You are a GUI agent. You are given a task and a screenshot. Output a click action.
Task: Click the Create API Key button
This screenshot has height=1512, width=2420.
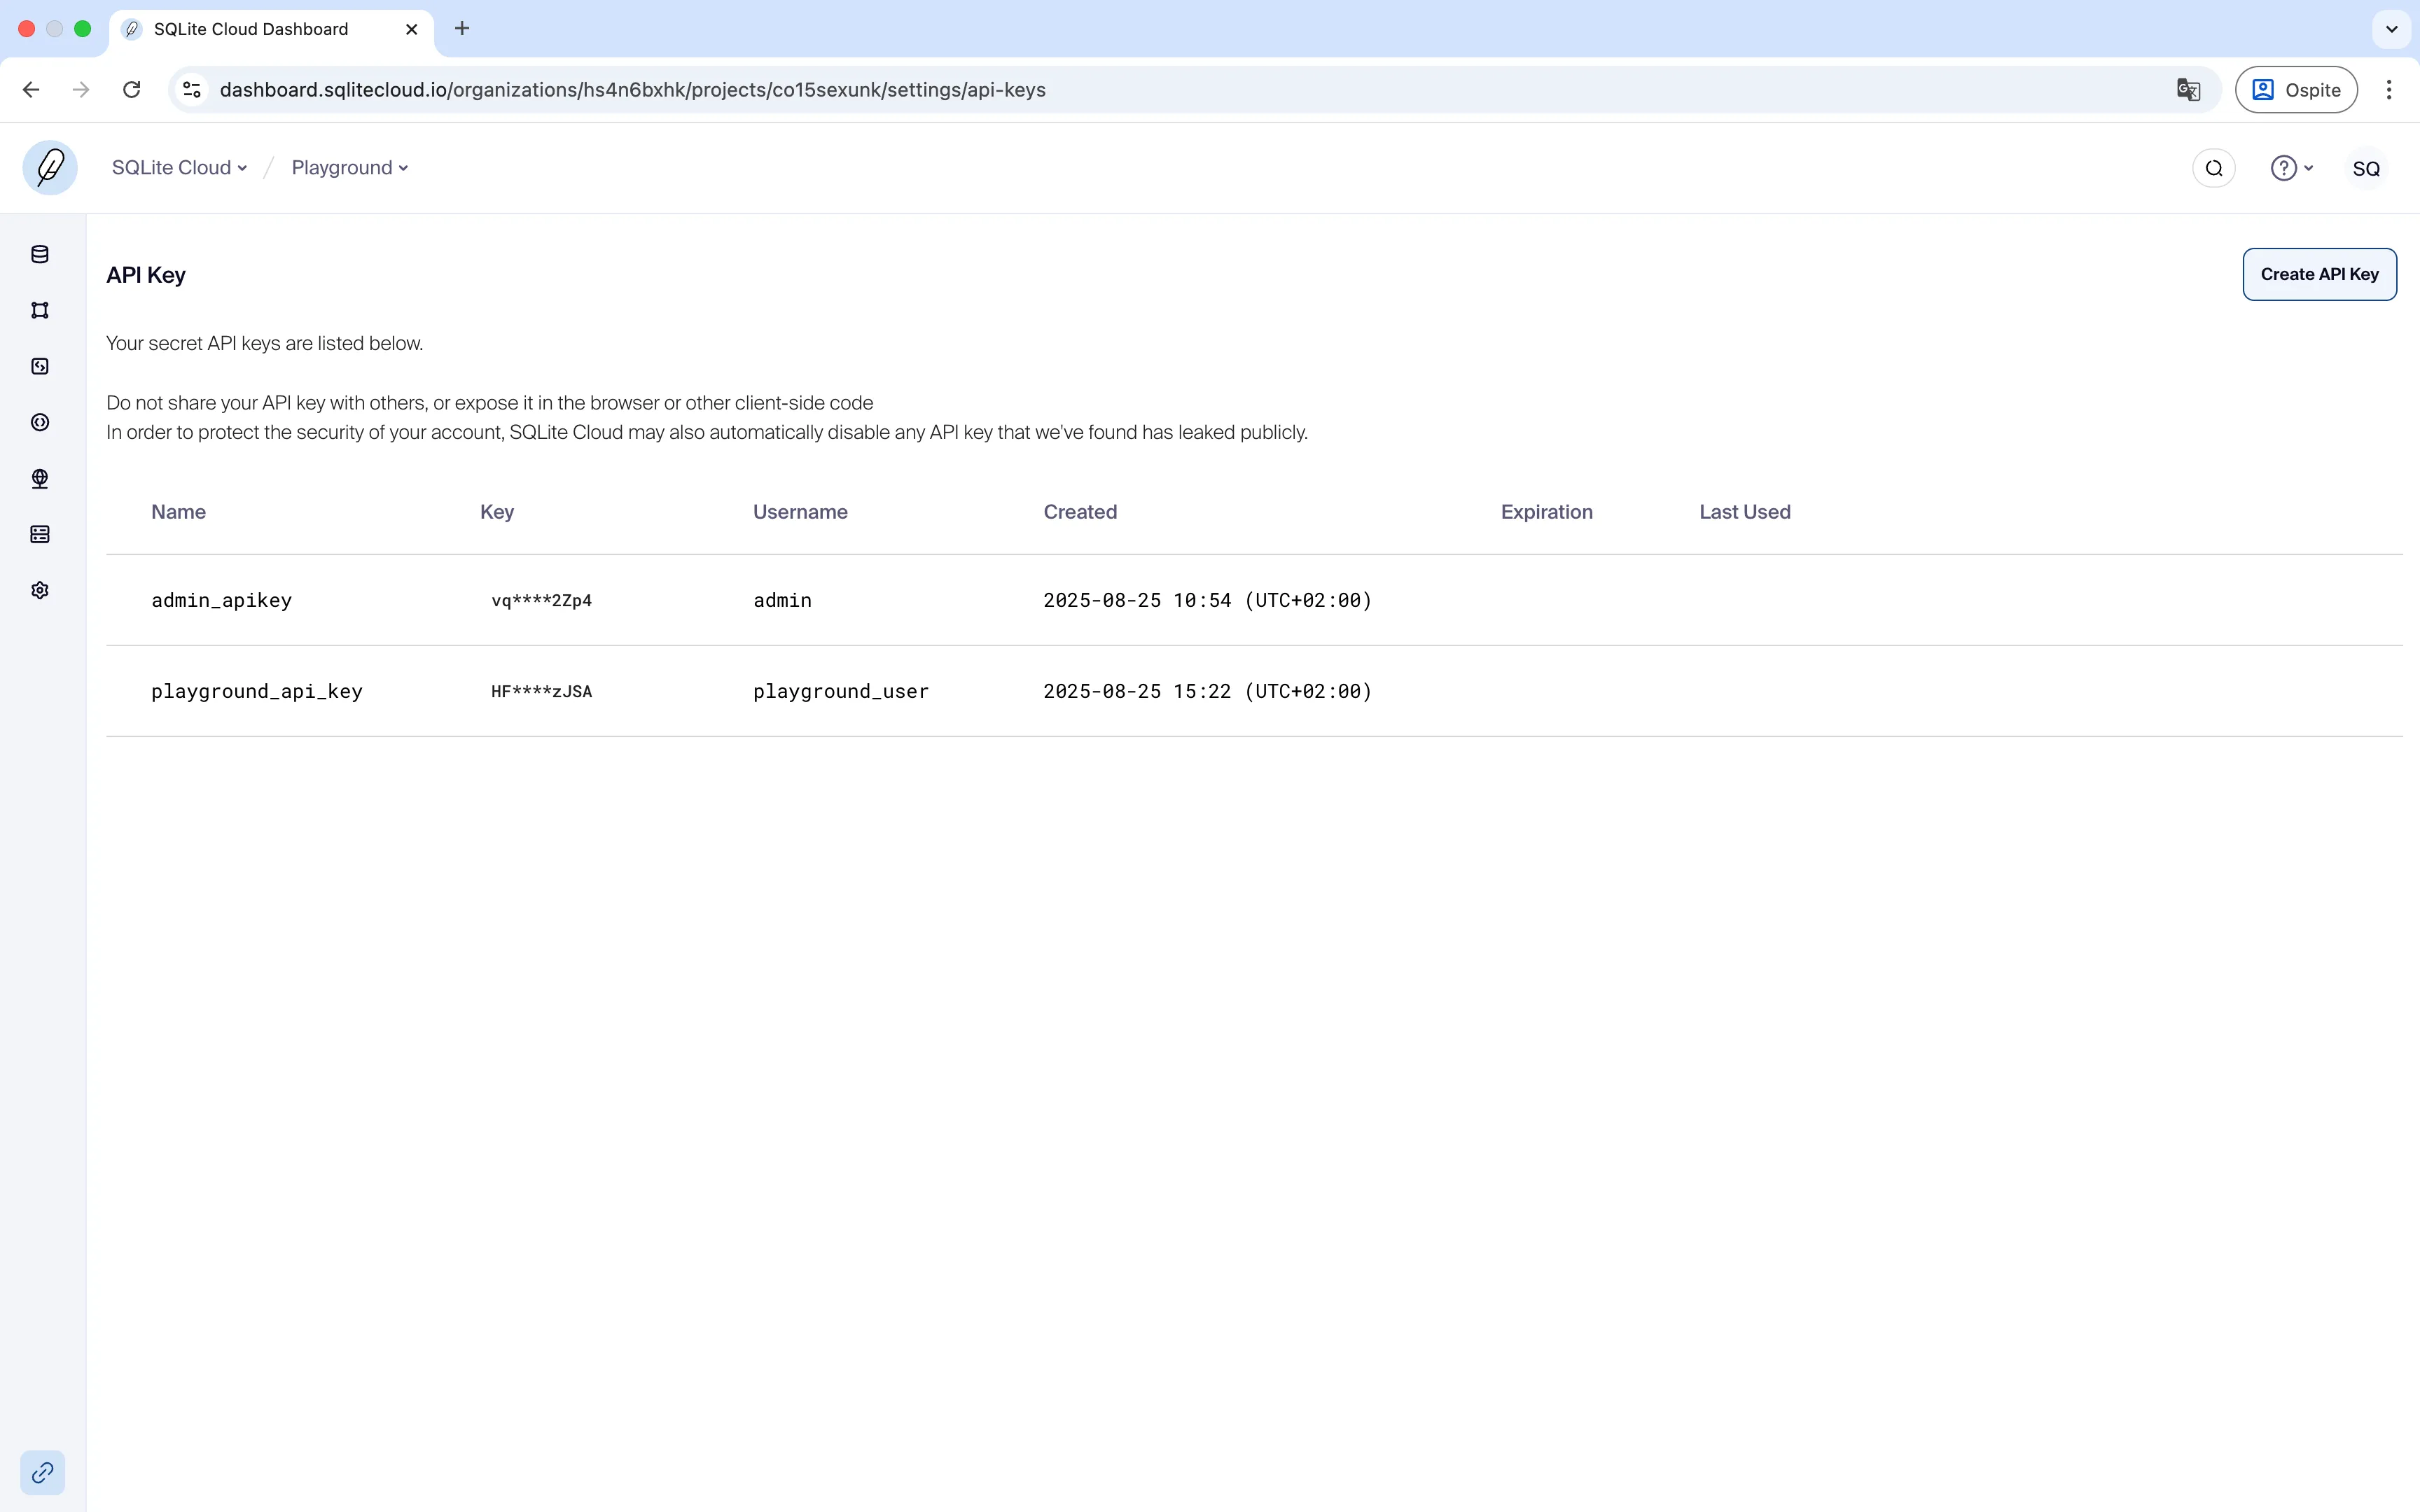(x=2319, y=274)
